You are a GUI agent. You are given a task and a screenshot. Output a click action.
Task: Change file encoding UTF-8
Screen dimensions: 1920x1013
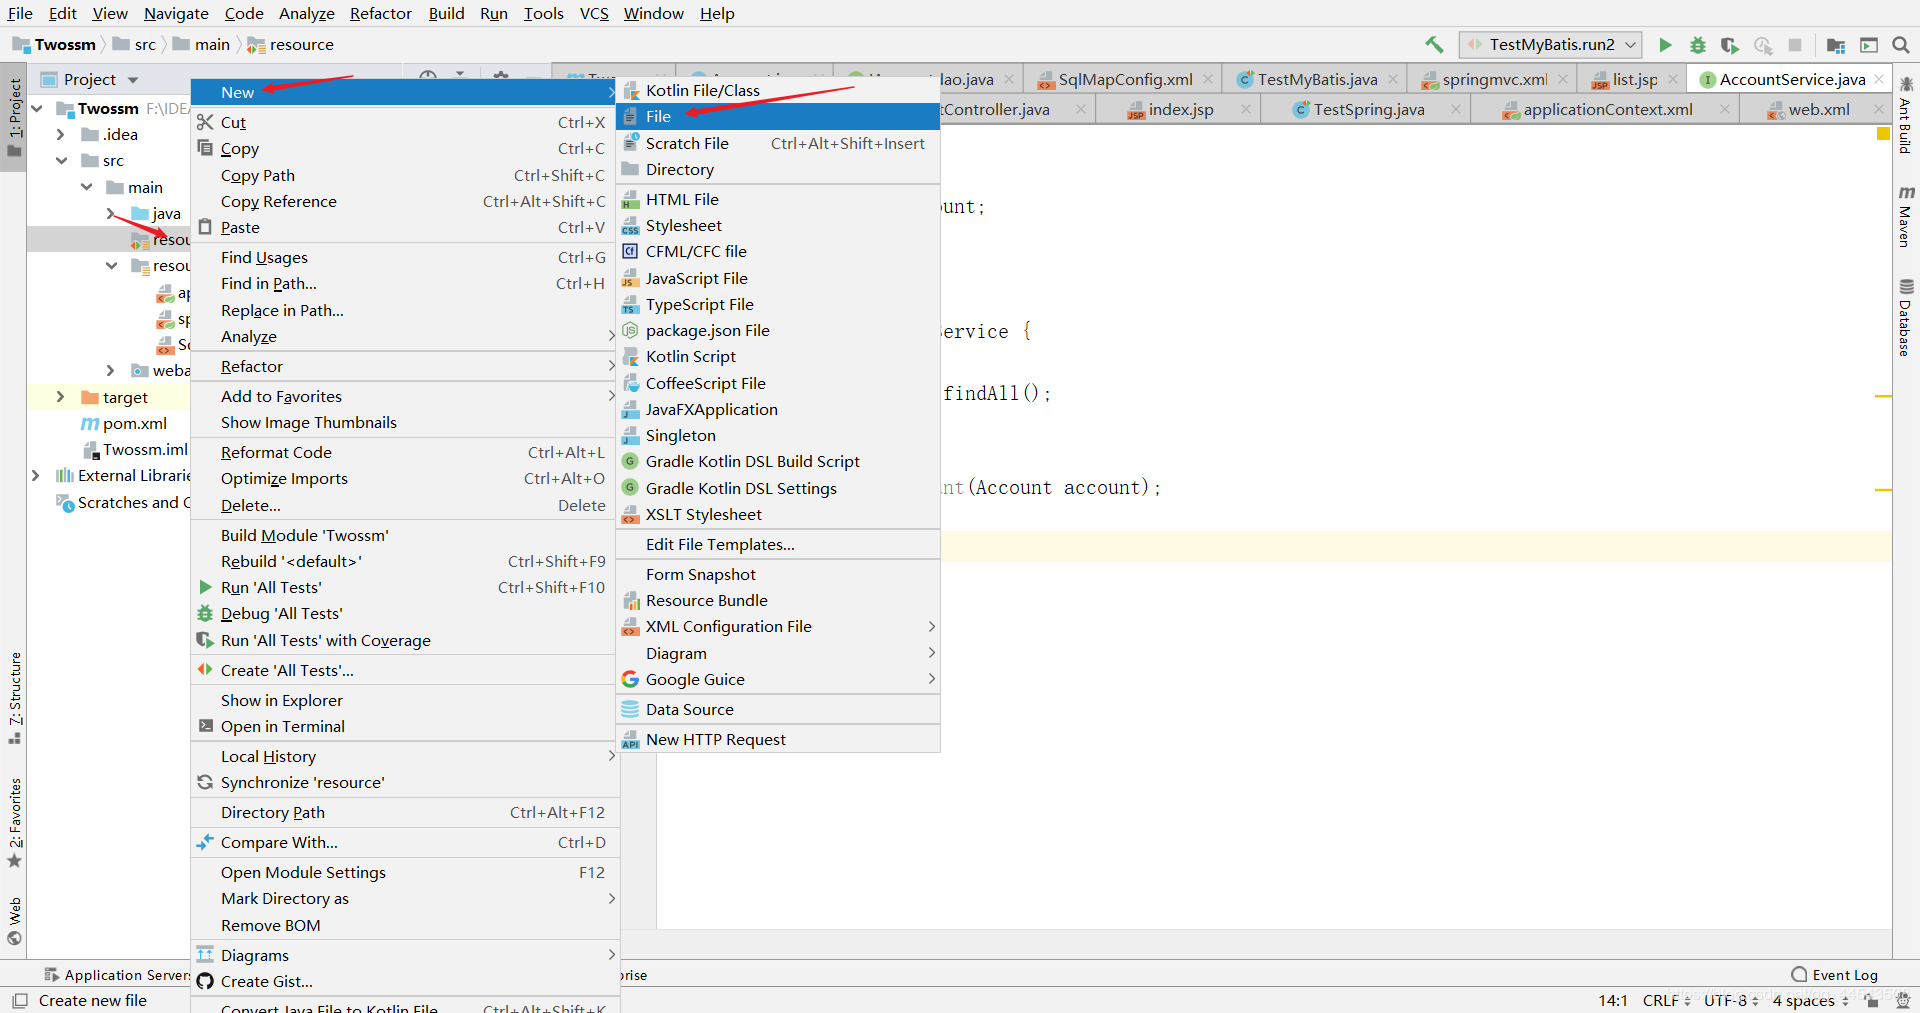(x=1731, y=1000)
